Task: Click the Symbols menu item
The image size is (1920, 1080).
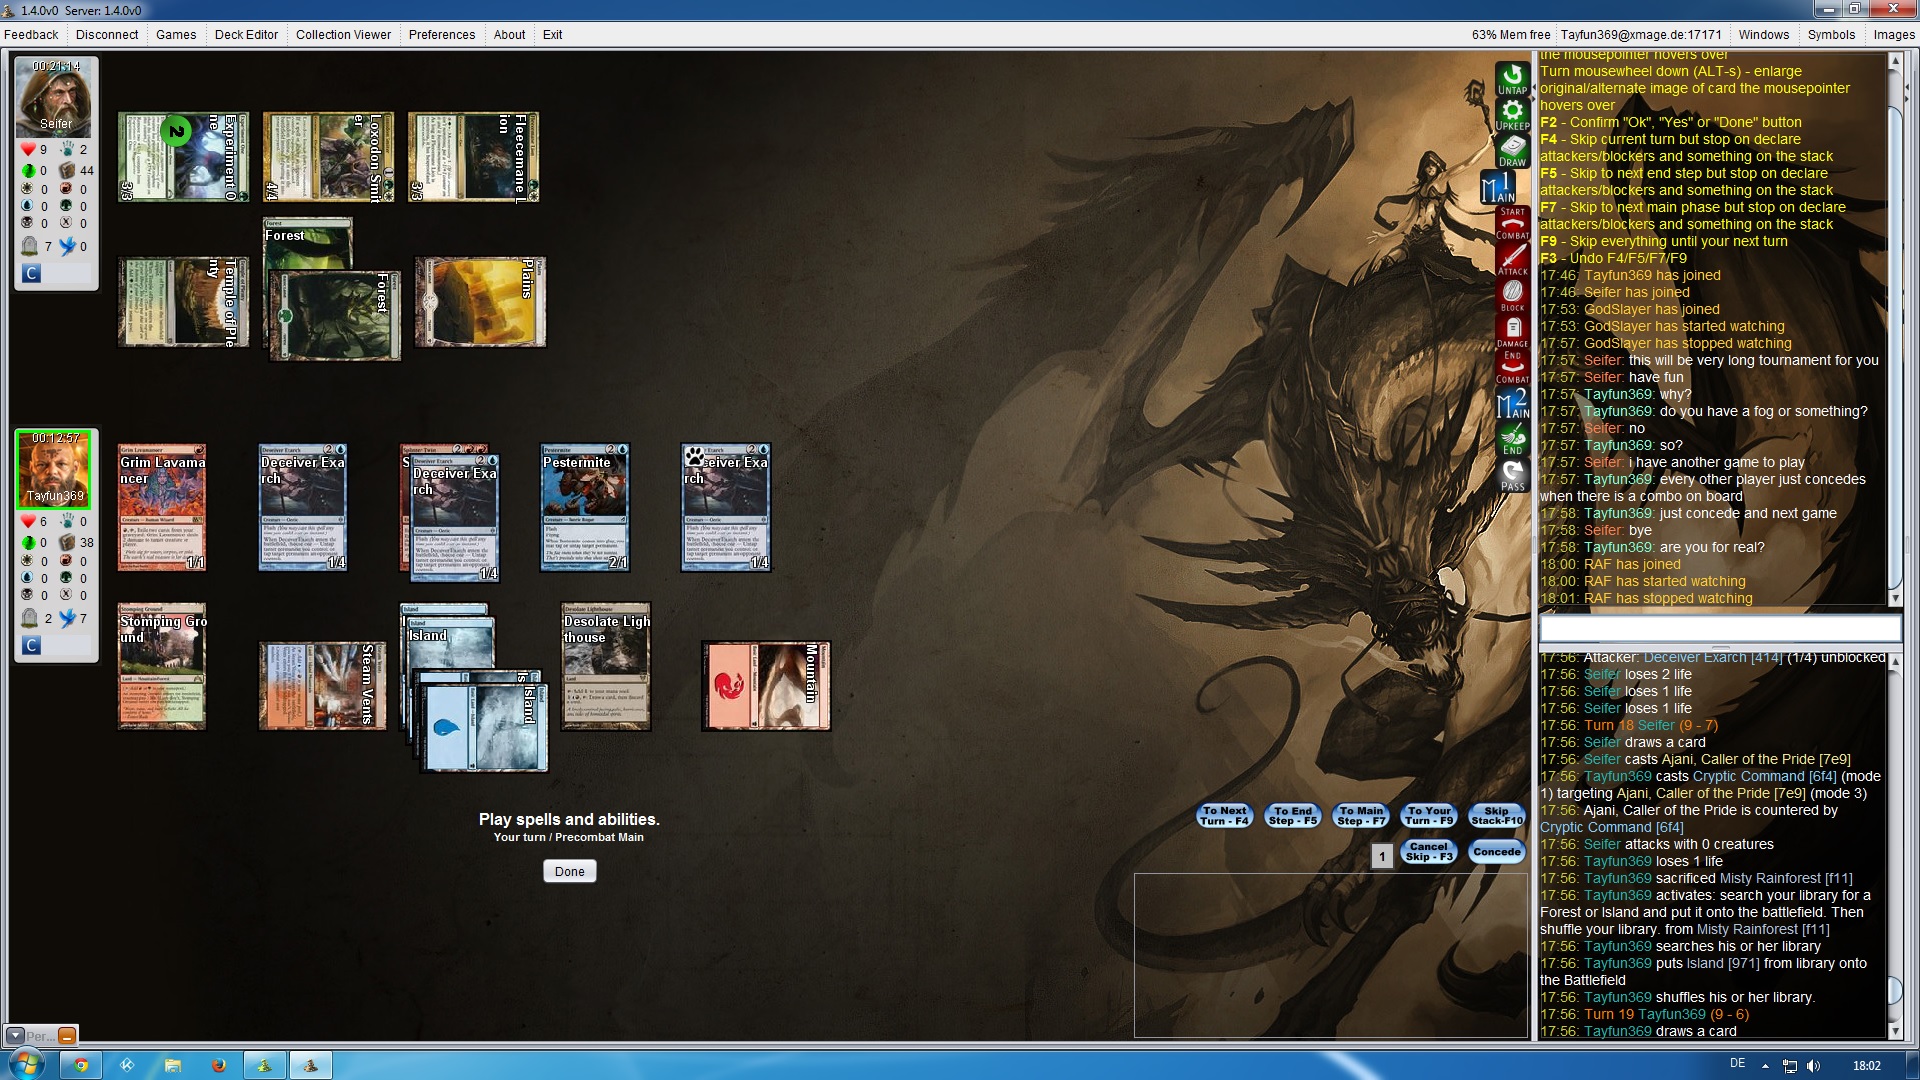Action: 1831,34
